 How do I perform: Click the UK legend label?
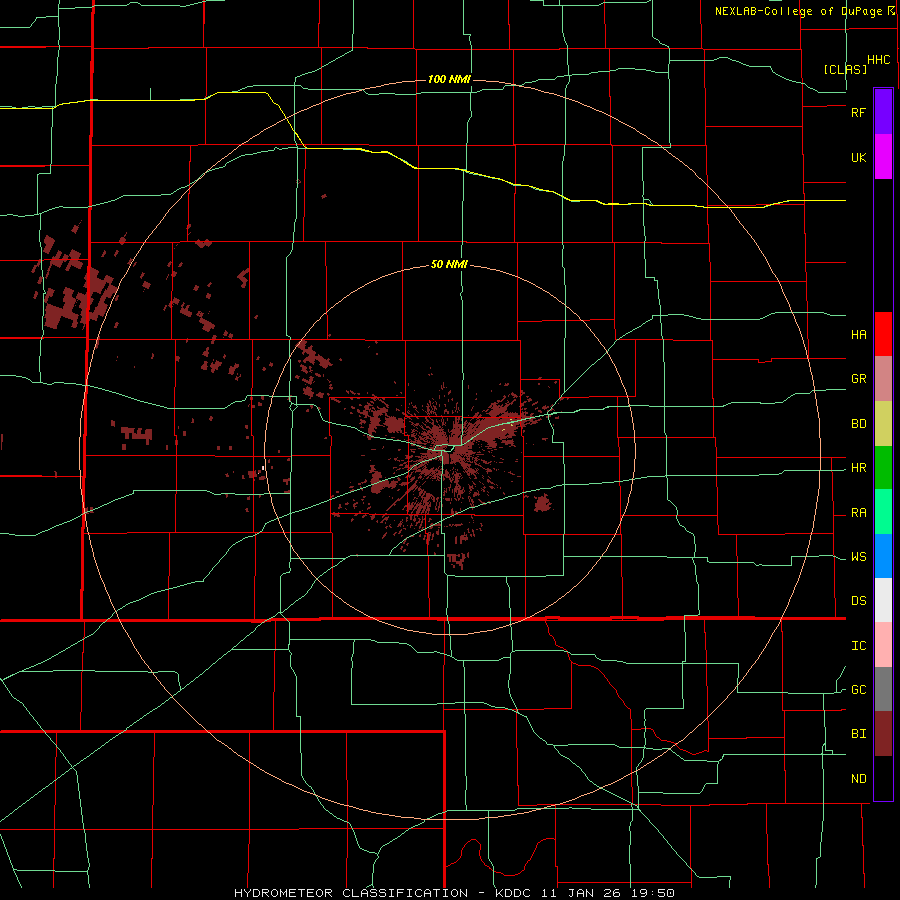(x=858, y=158)
